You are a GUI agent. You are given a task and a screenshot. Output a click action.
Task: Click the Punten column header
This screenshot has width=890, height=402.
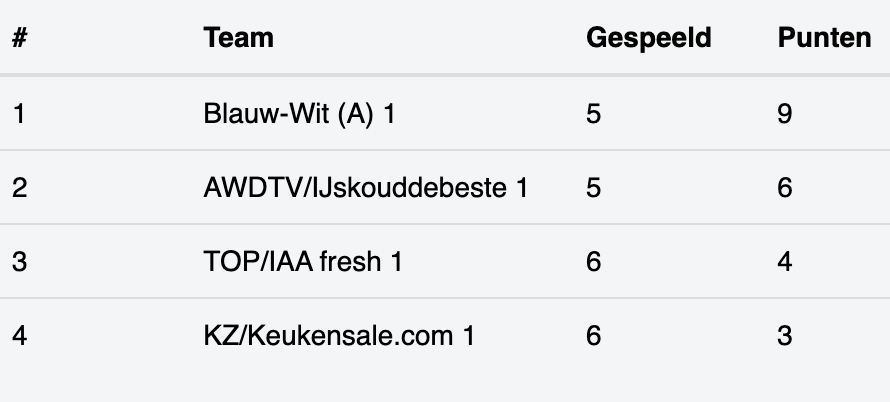(824, 38)
